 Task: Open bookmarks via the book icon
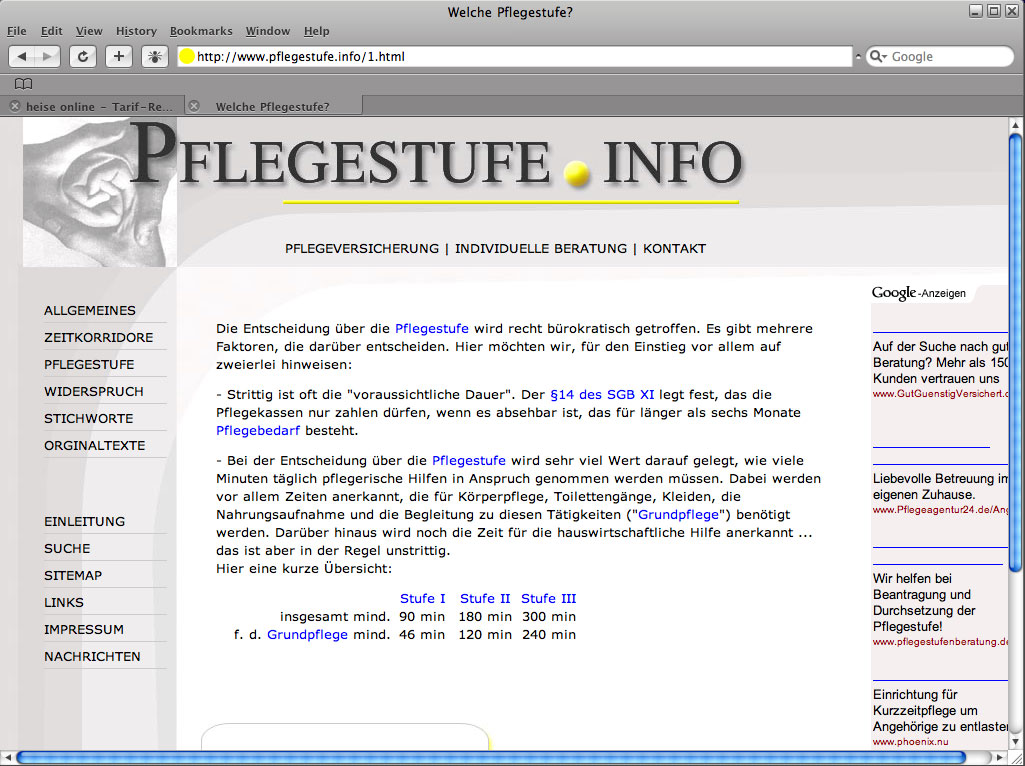pos(24,84)
